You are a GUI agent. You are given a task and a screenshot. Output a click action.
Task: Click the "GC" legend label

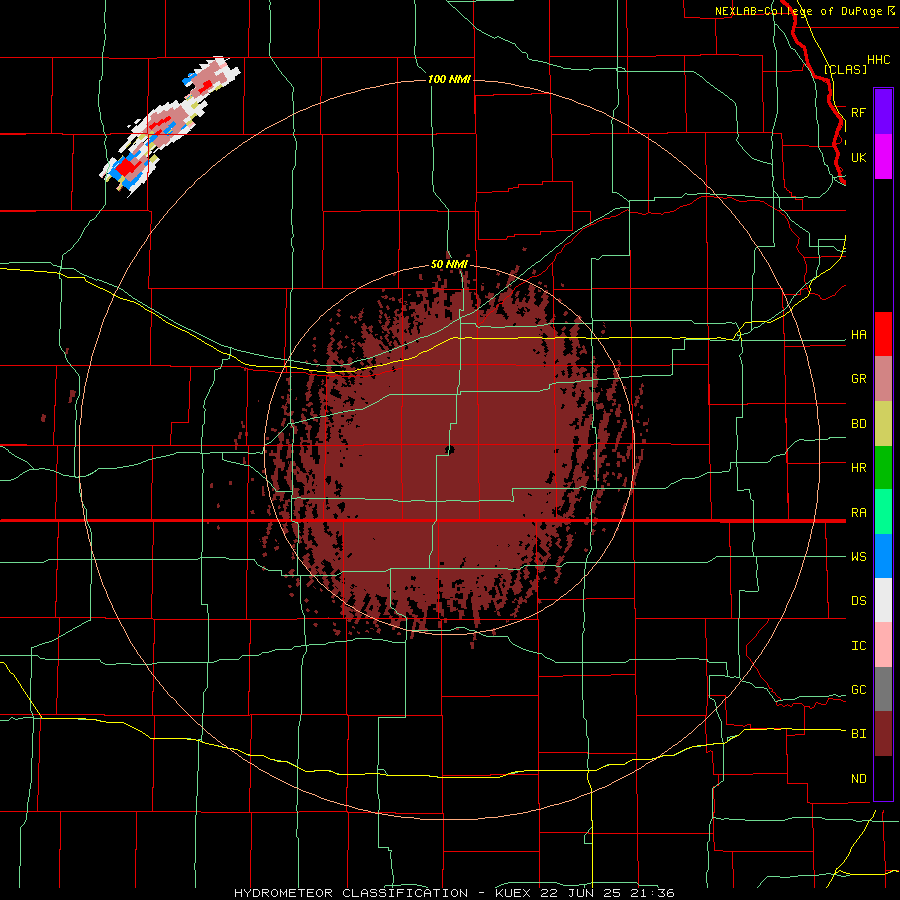tap(859, 690)
